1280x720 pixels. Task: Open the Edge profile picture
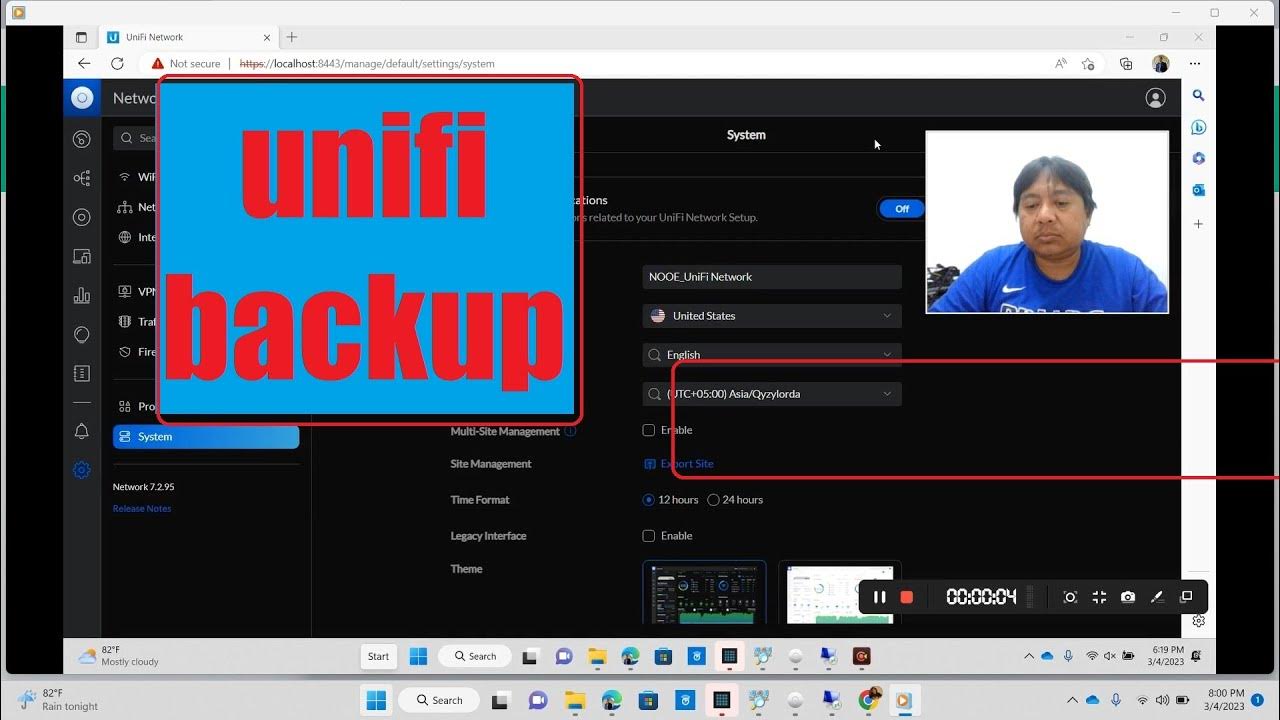[1160, 63]
